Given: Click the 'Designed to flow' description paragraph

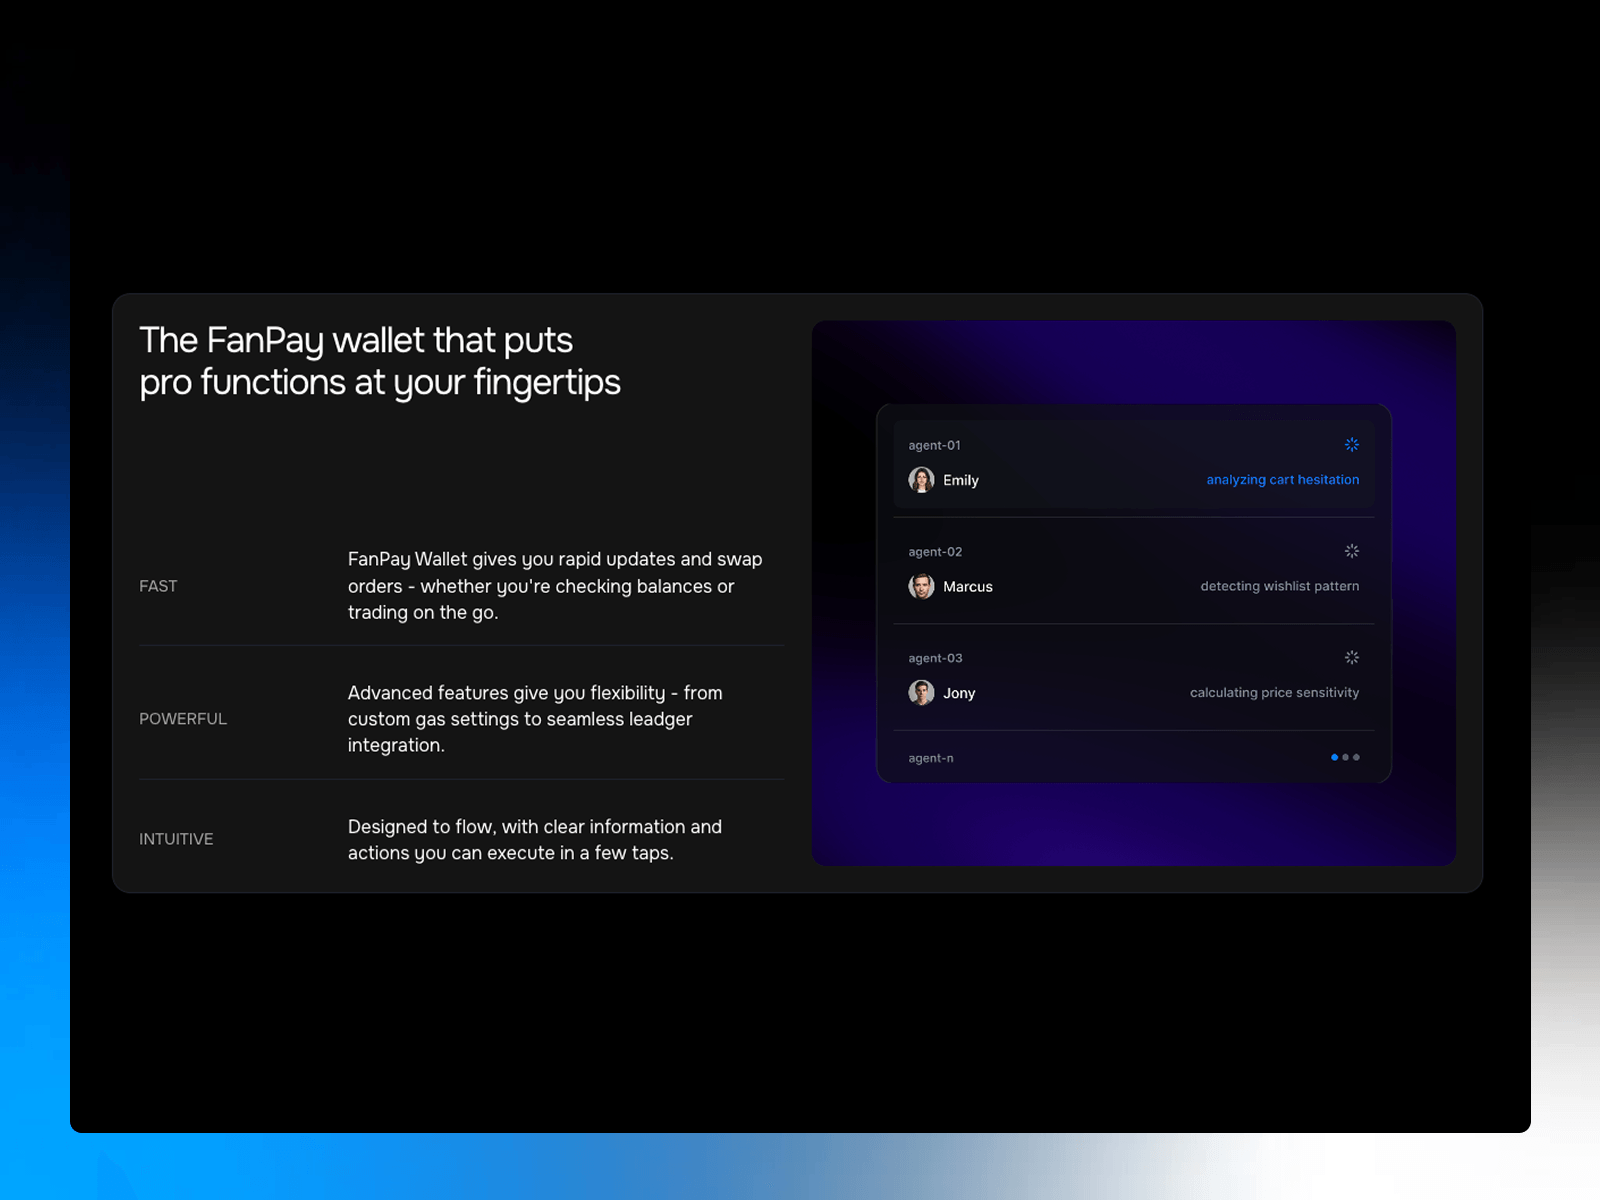Looking at the screenshot, I should coord(535,840).
